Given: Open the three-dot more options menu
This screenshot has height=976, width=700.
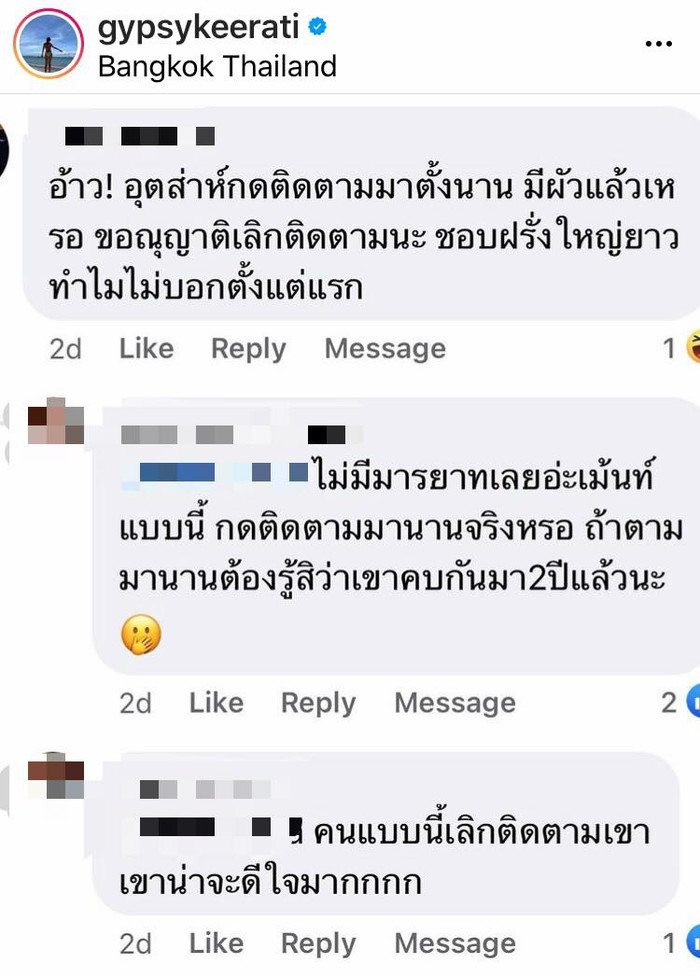Looking at the screenshot, I should tap(658, 44).
